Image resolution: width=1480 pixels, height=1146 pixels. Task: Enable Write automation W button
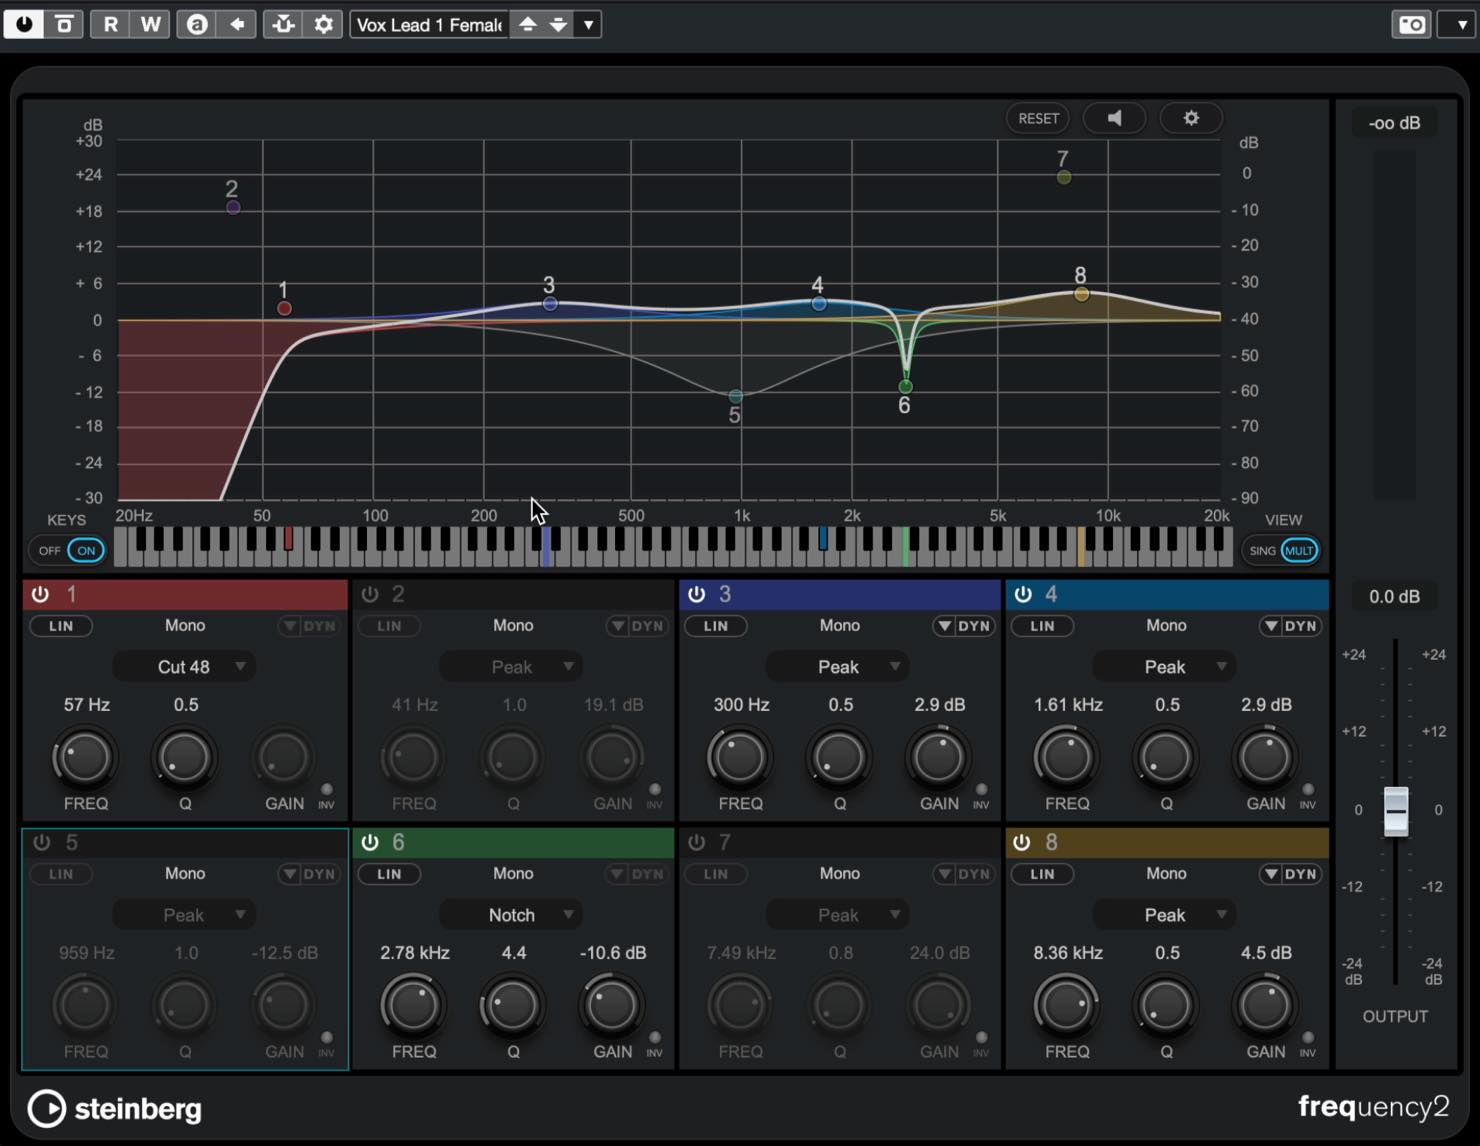click(150, 24)
